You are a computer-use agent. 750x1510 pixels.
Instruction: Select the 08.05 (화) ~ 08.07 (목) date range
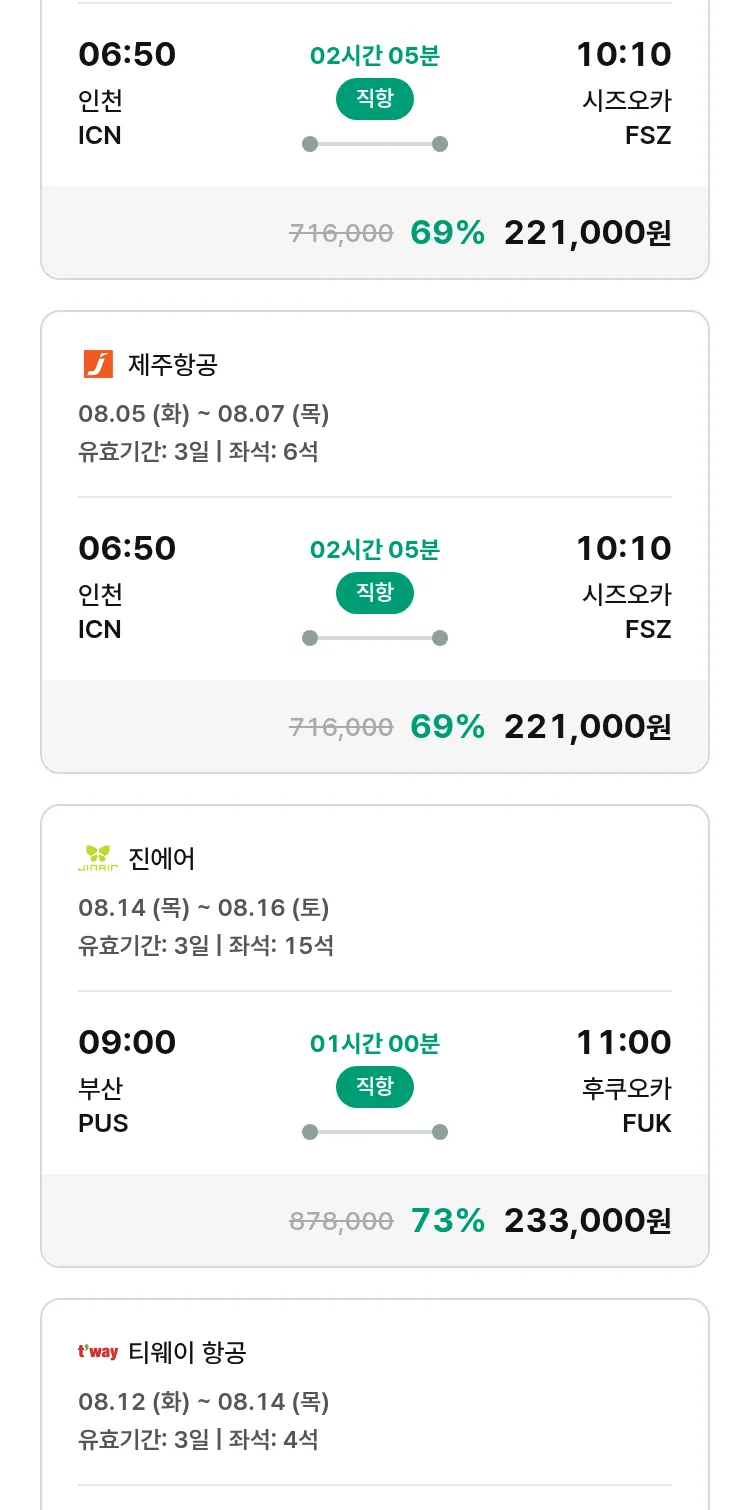coord(204,414)
